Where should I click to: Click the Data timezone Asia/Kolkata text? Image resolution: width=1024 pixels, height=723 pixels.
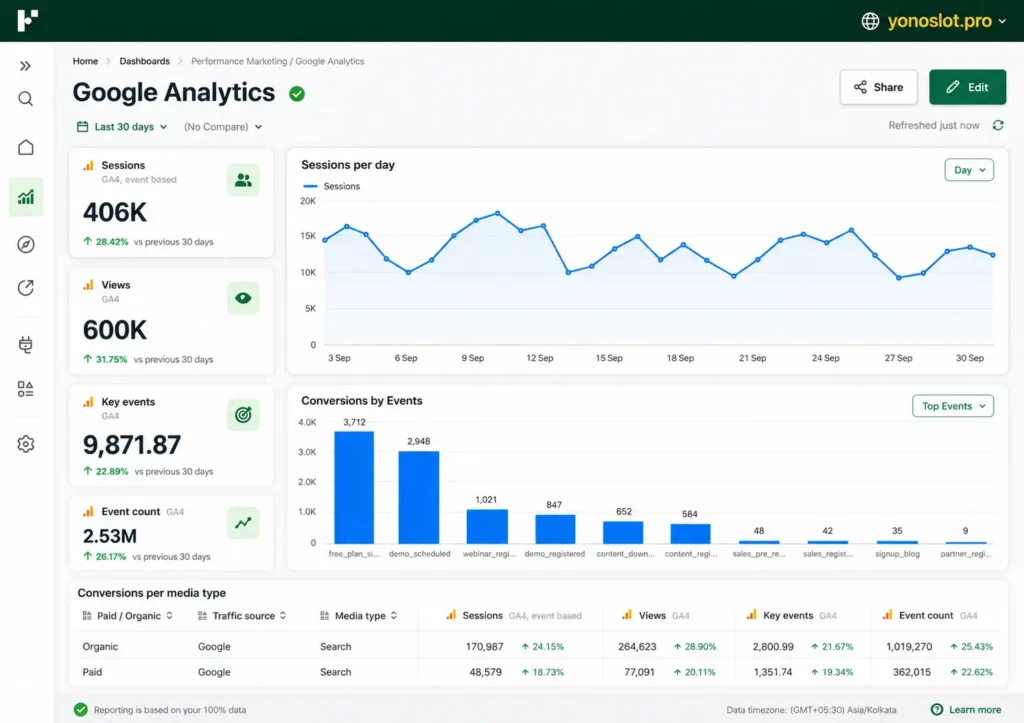811,710
